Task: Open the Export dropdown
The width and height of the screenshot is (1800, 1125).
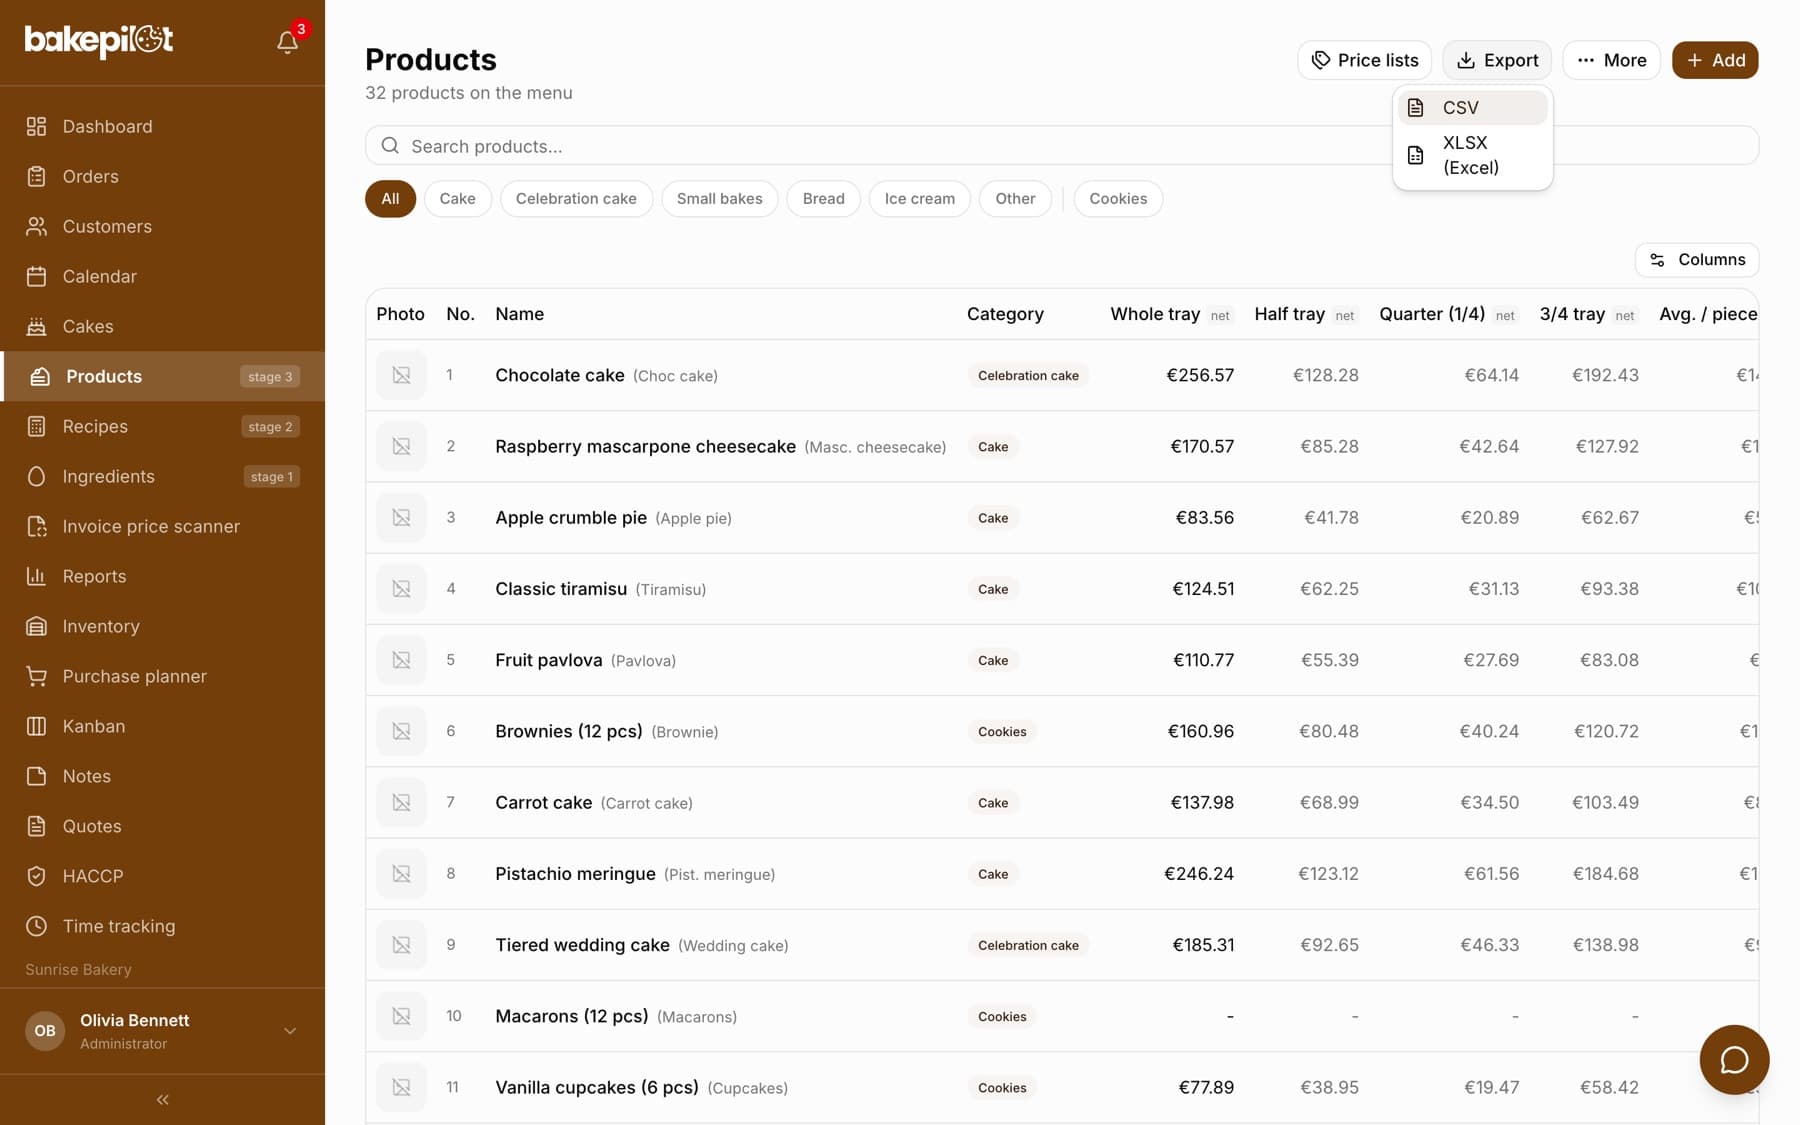Action: coord(1497,60)
